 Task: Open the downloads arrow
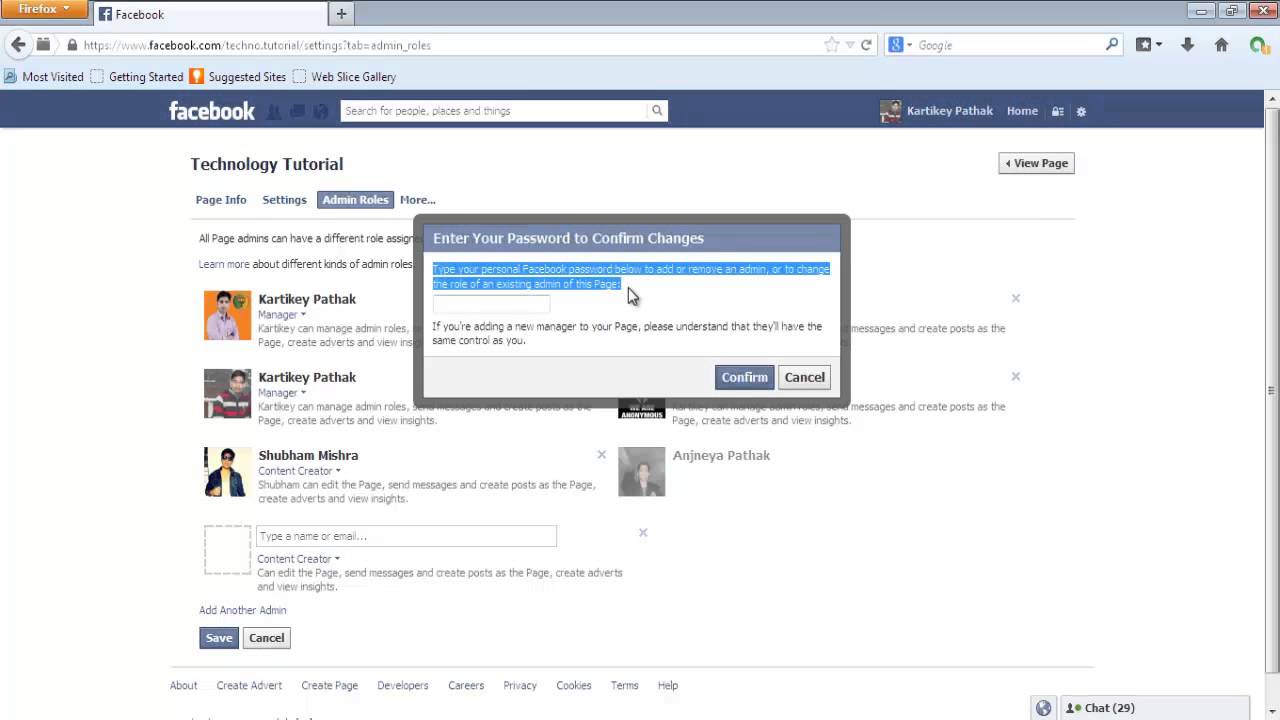coord(1187,45)
